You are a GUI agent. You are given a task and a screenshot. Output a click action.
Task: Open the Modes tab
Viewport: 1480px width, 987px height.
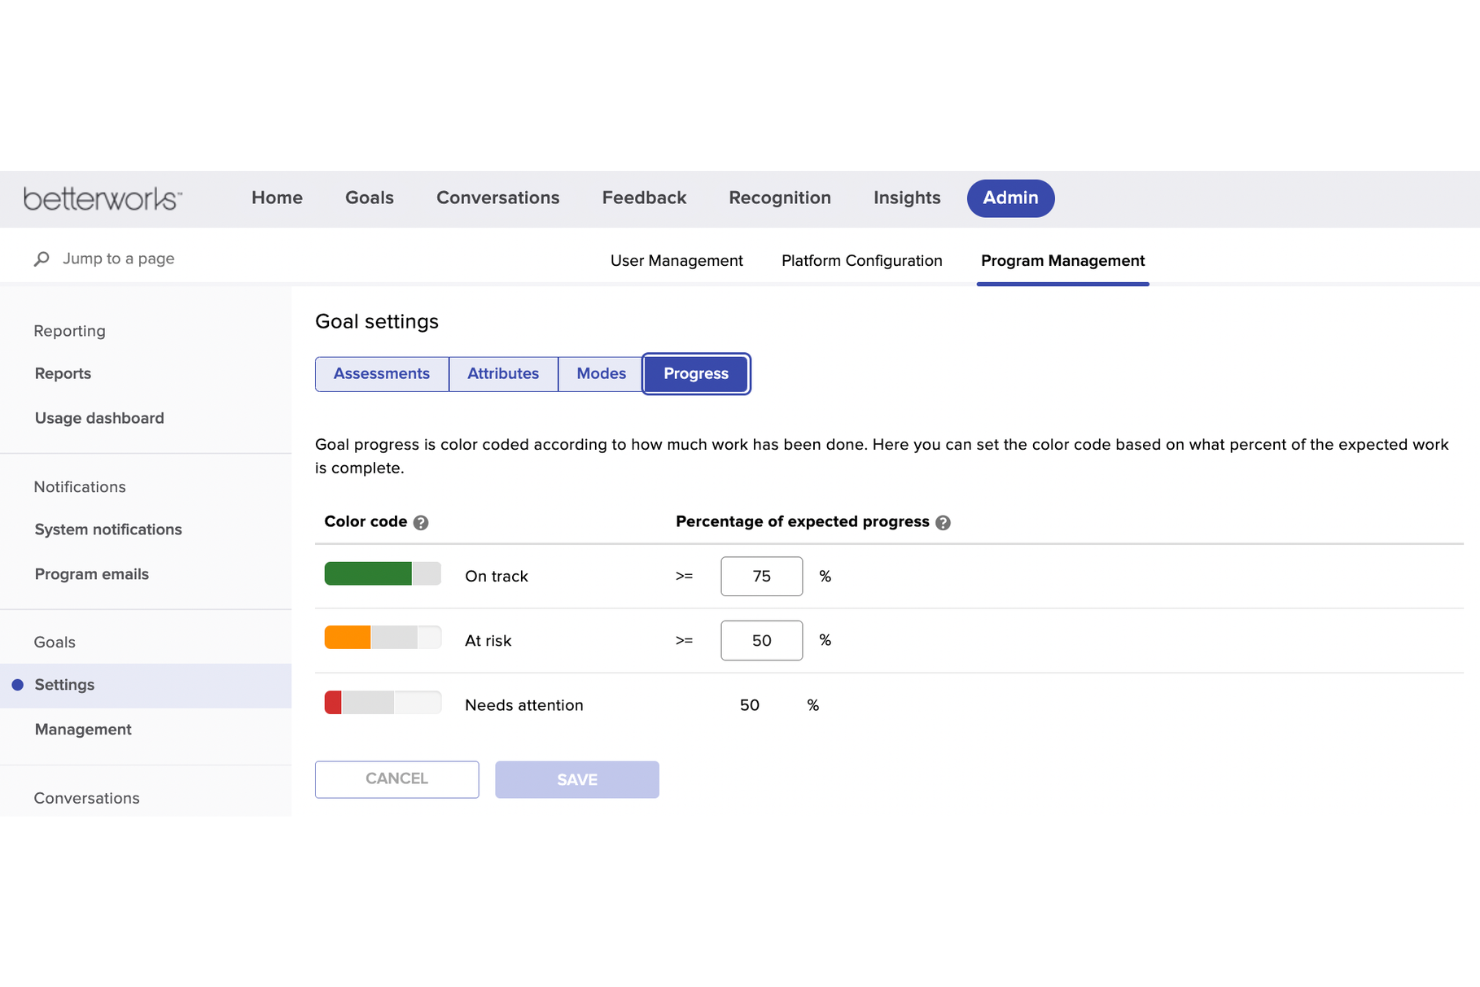point(600,373)
